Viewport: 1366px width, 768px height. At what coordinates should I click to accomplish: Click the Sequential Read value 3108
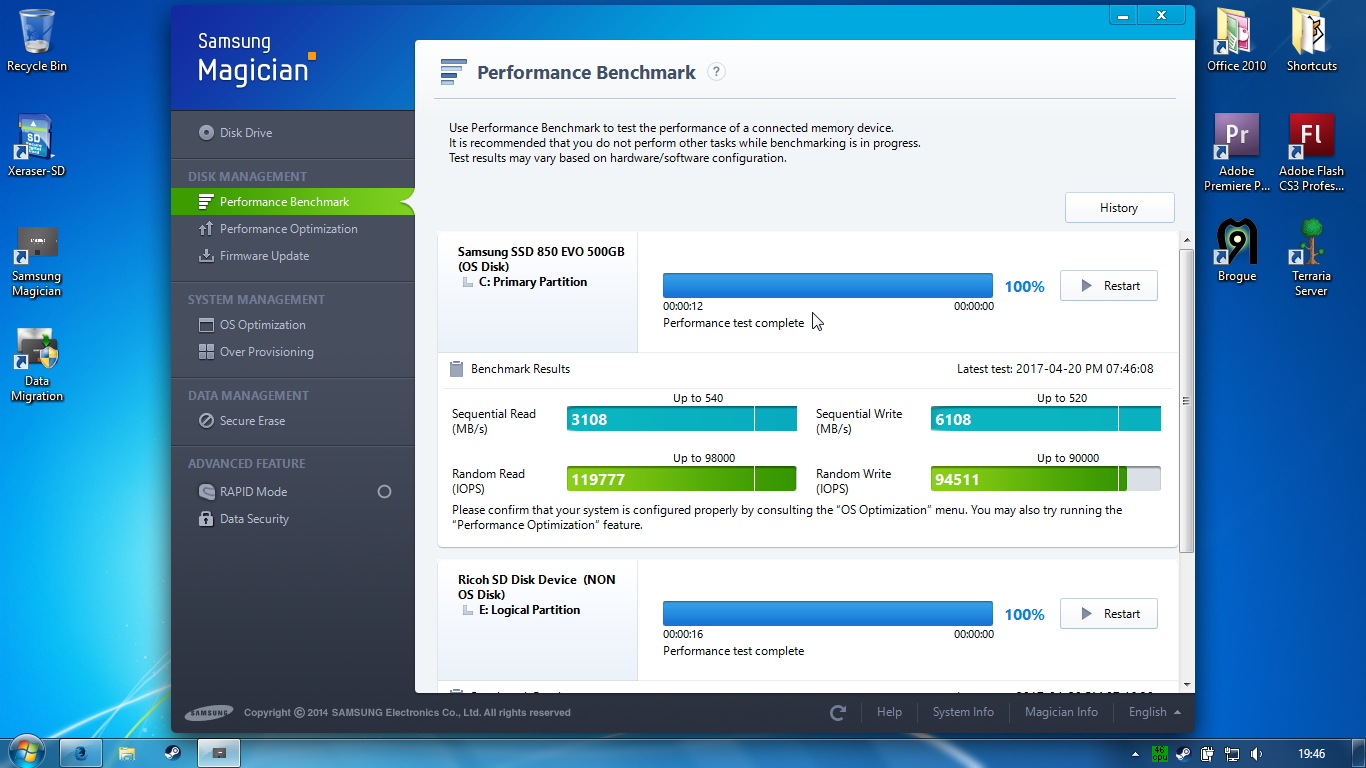click(589, 420)
